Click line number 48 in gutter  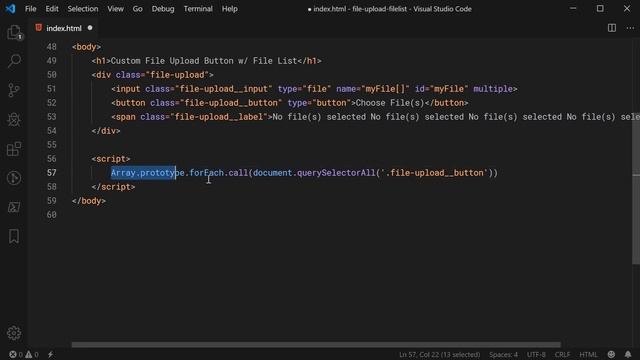(x=51, y=47)
